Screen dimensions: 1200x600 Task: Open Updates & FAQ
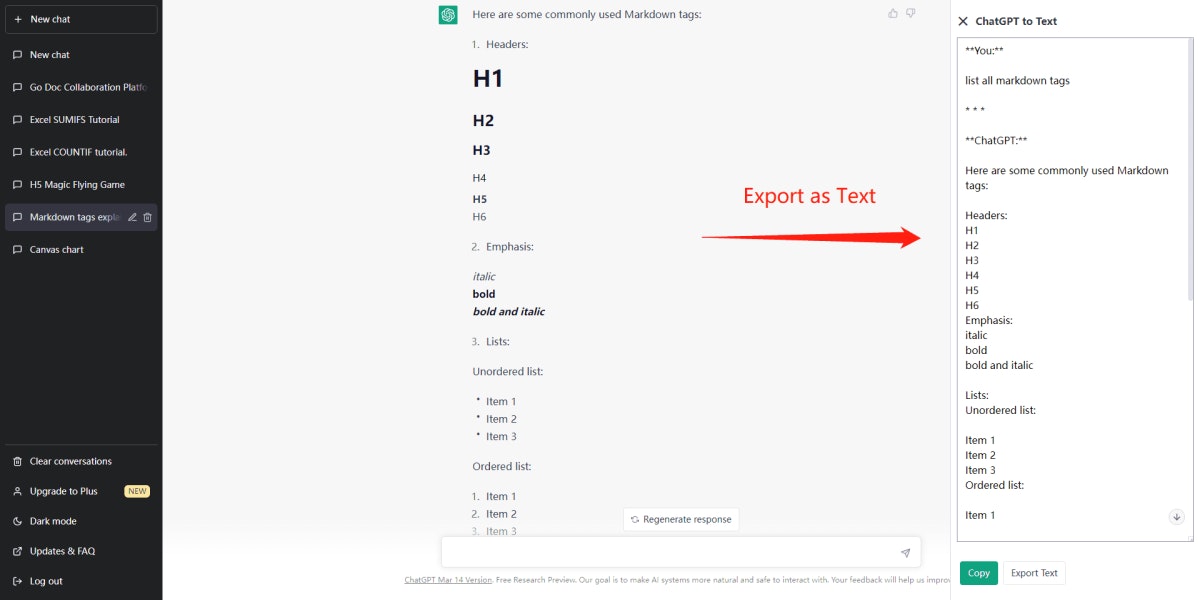coord(81,551)
